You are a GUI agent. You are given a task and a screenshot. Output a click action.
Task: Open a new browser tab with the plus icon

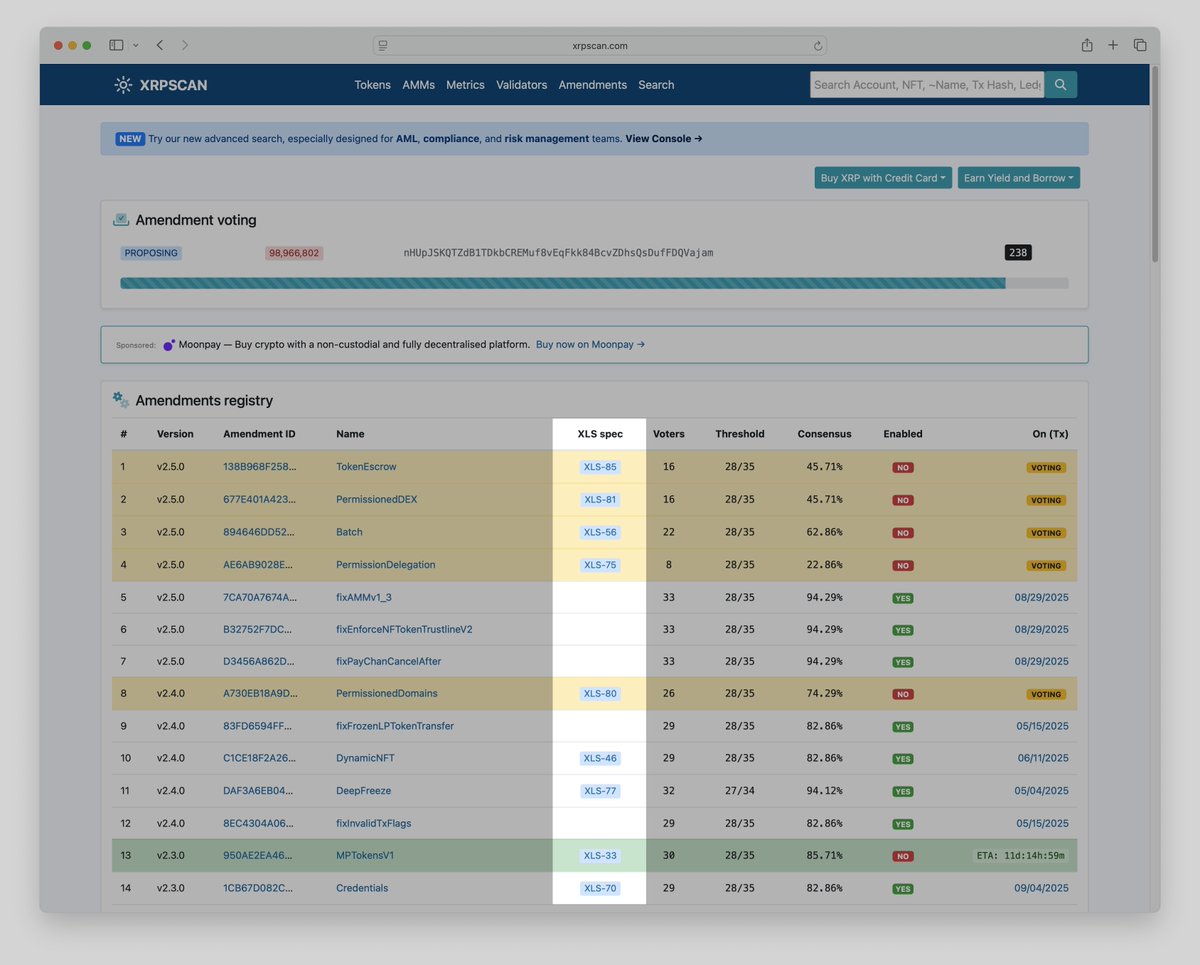[1112, 45]
